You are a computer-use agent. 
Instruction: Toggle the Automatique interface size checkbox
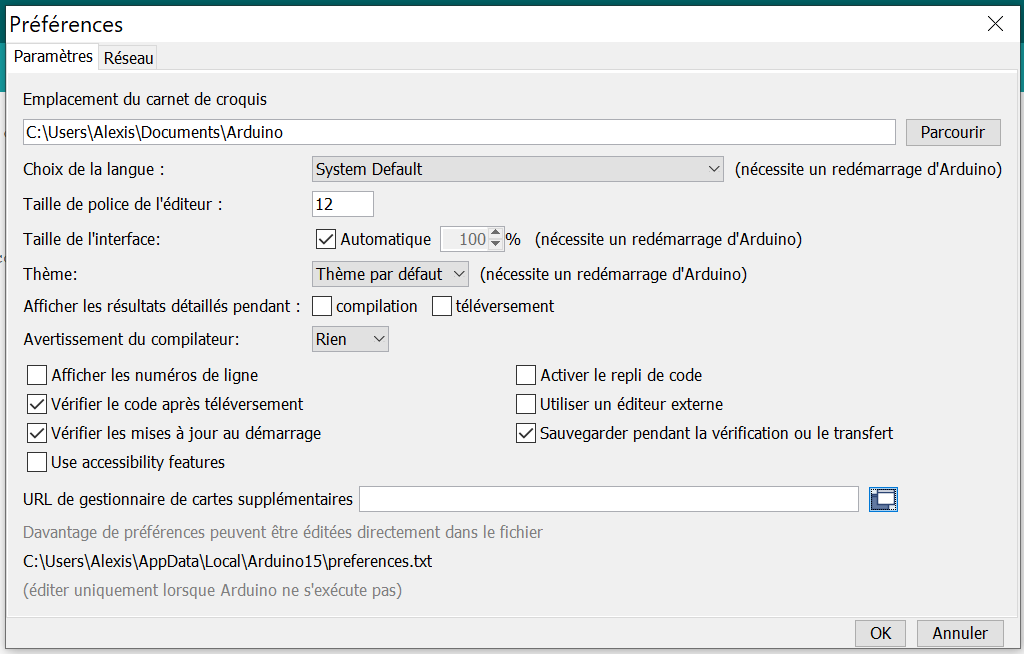tap(325, 239)
